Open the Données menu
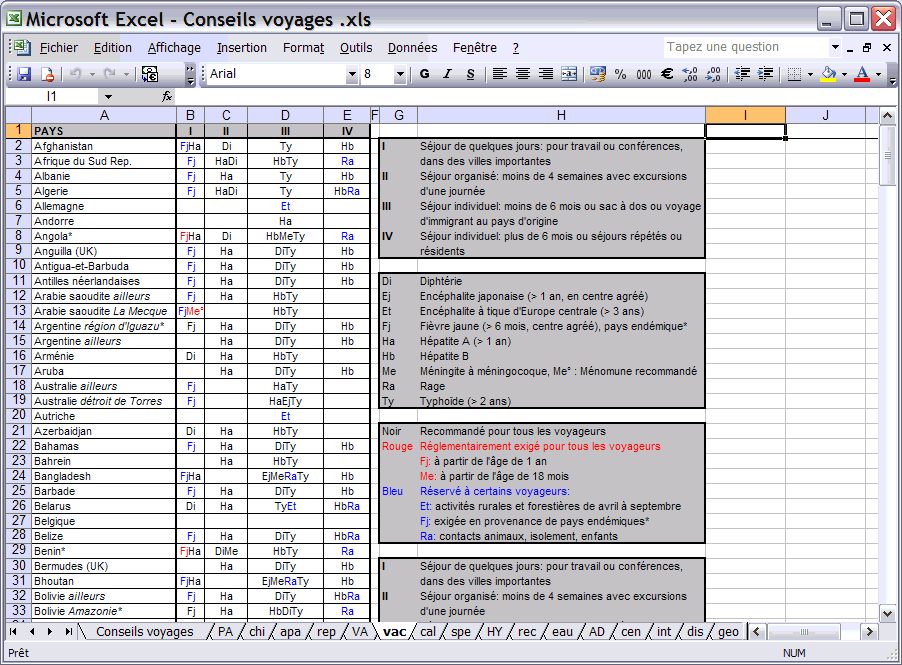This screenshot has height=665, width=902. pyautogui.click(x=412, y=48)
